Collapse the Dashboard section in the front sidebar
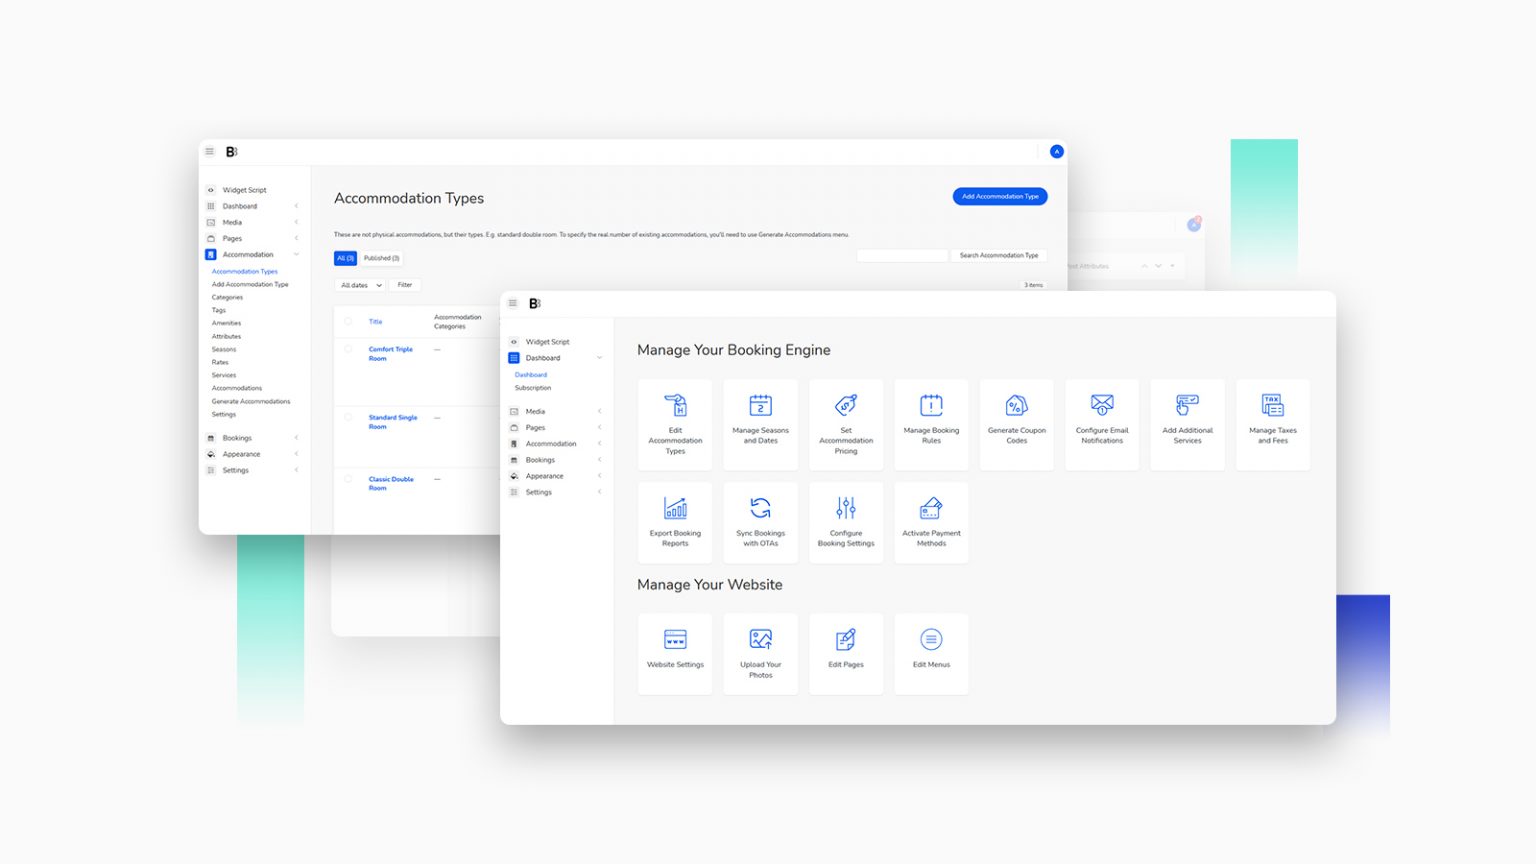 [598, 357]
